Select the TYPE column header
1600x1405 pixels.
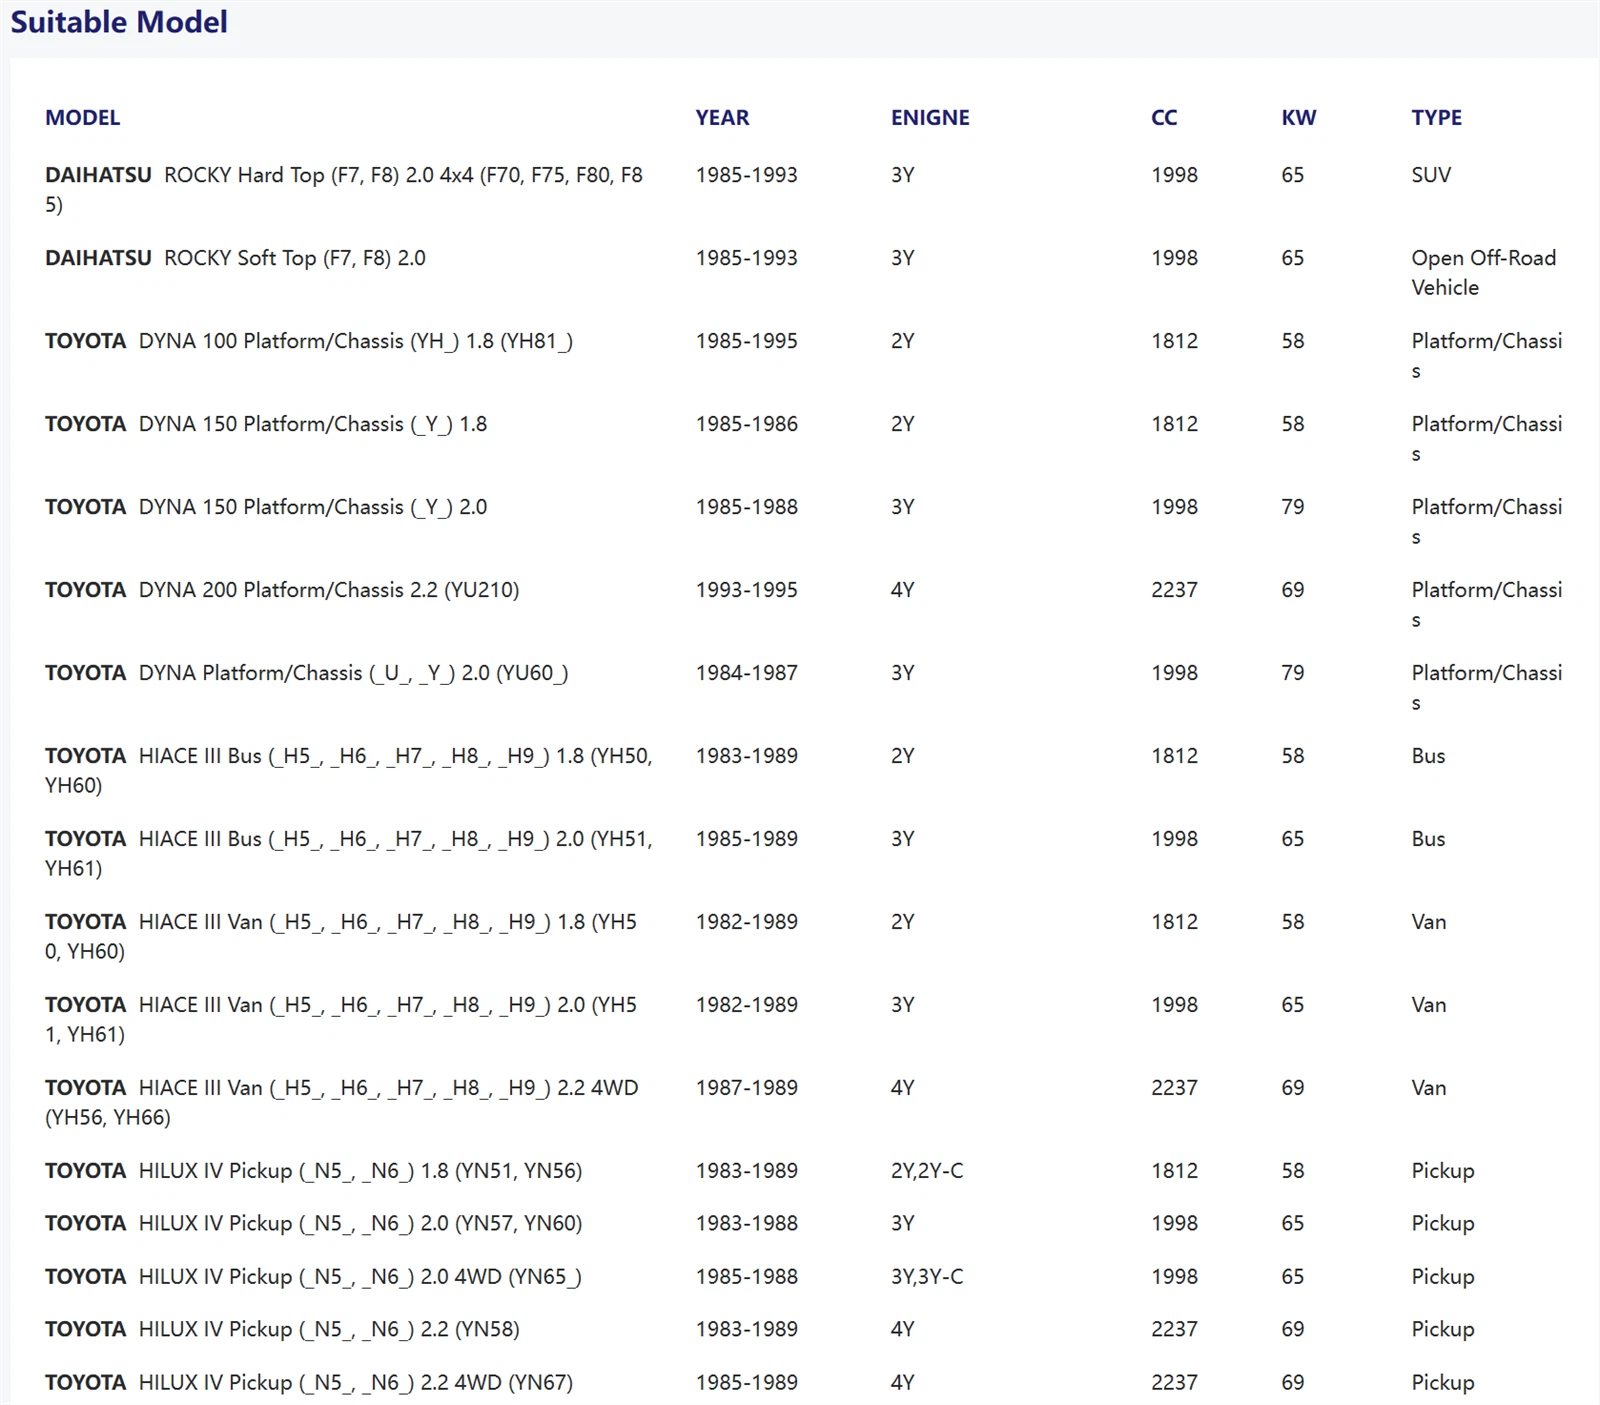click(x=1436, y=117)
